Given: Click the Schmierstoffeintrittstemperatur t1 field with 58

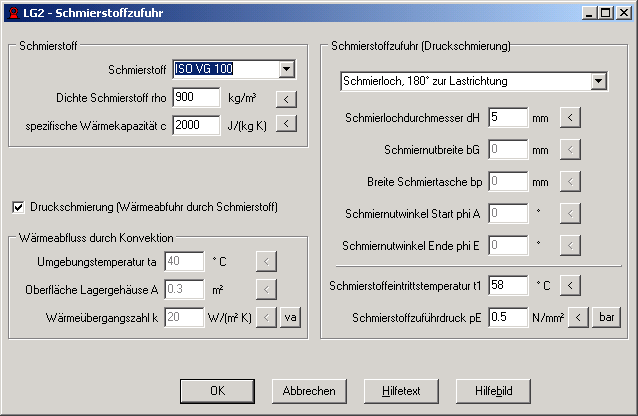Looking at the screenshot, I should click(508, 285).
